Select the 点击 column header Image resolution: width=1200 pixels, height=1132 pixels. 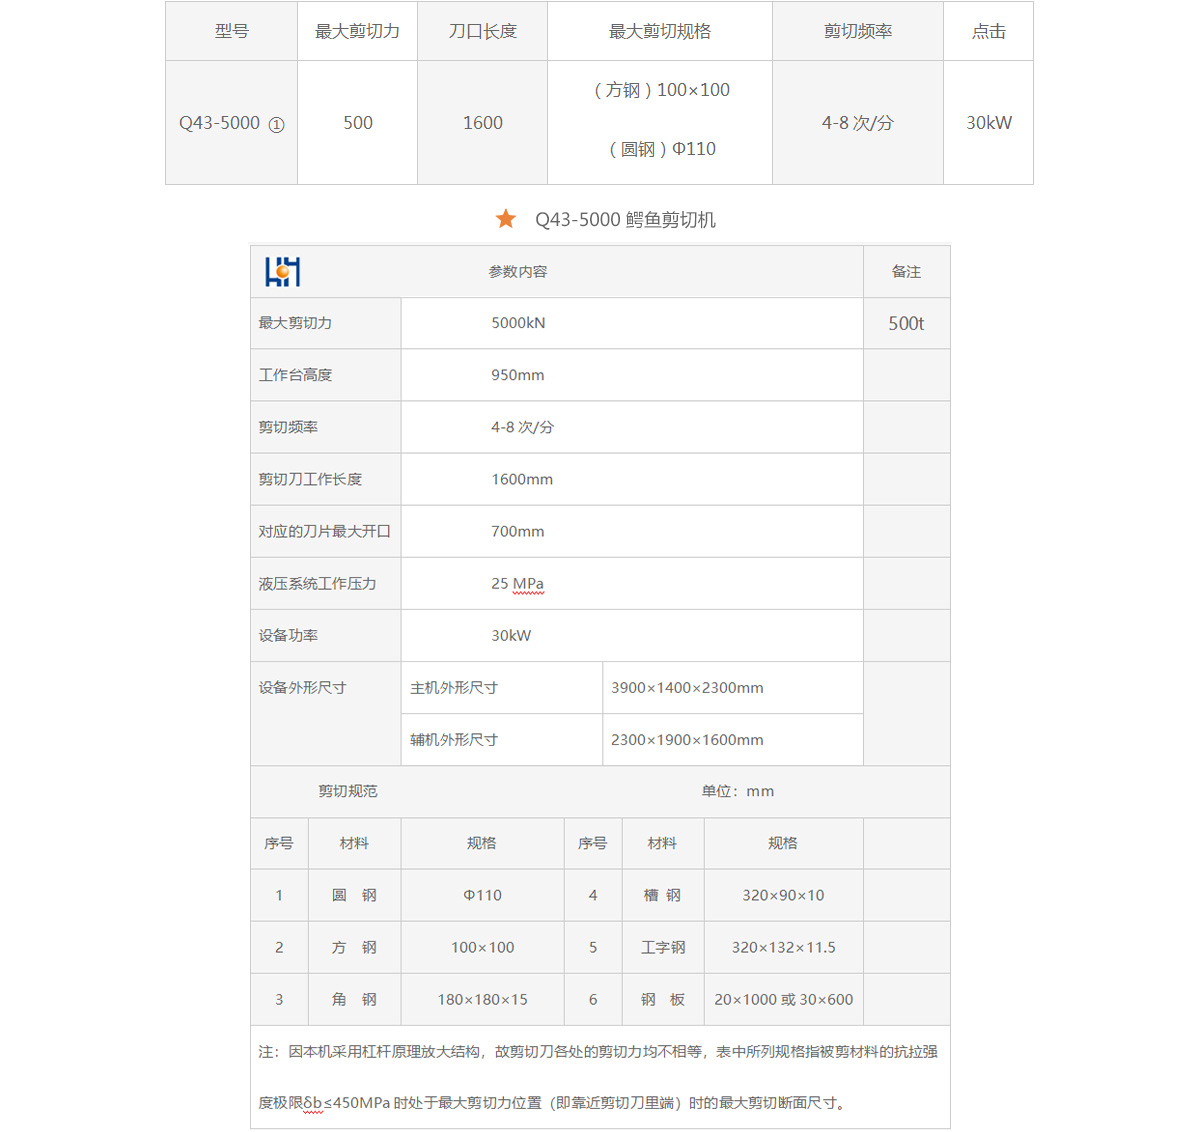pos(988,32)
